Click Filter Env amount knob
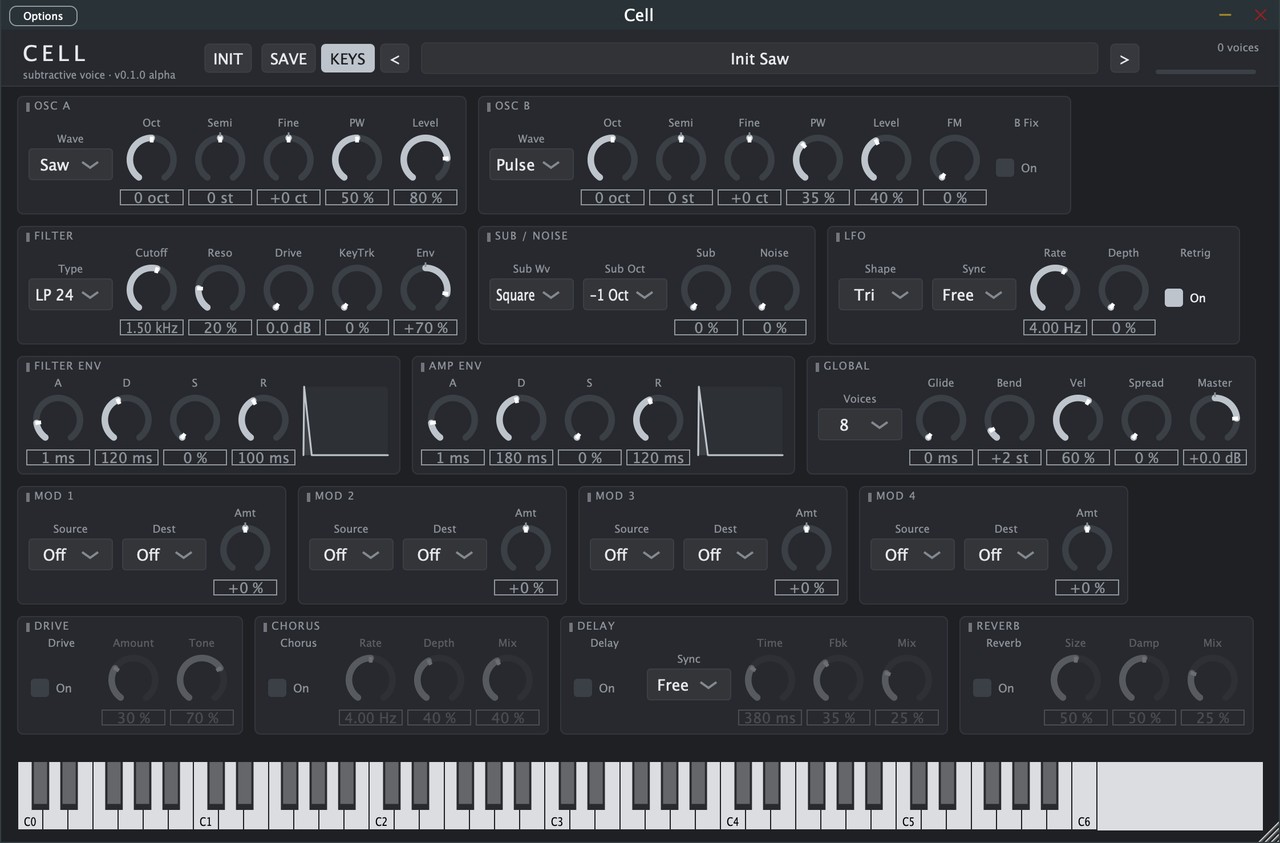 [x=426, y=290]
